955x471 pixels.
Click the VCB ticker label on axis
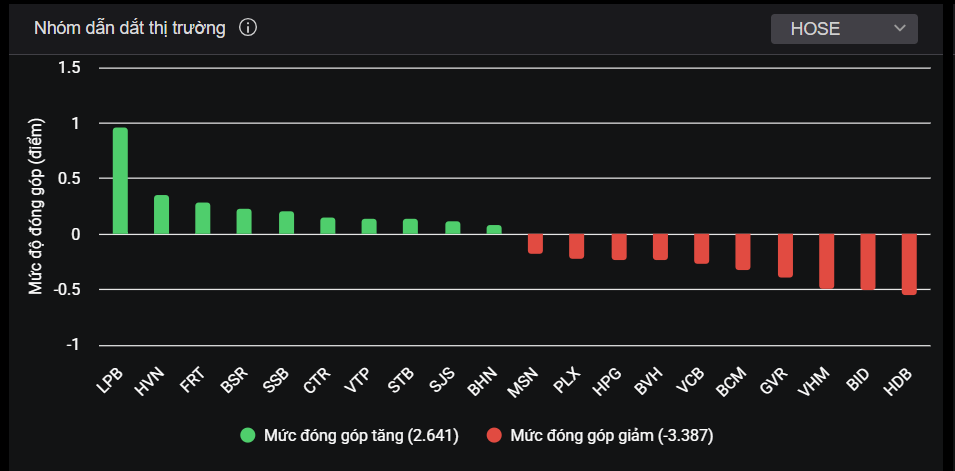pos(690,383)
